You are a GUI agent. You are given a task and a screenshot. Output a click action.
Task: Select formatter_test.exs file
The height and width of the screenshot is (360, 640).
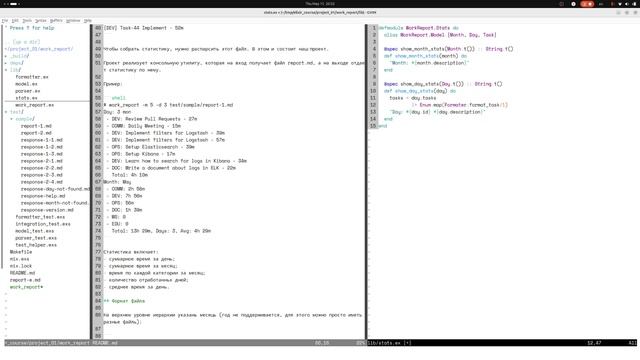[x=40, y=217]
